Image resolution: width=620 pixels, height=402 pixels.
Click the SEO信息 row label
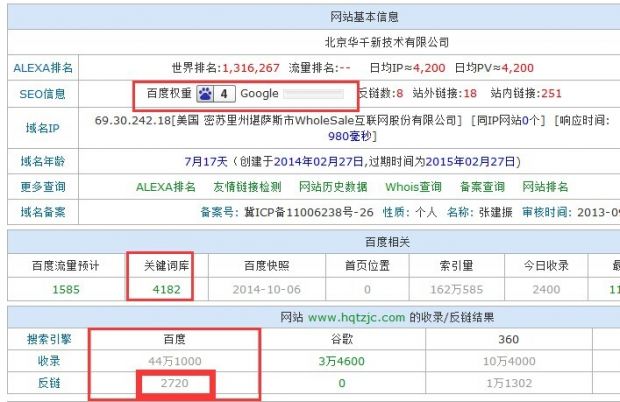point(42,94)
